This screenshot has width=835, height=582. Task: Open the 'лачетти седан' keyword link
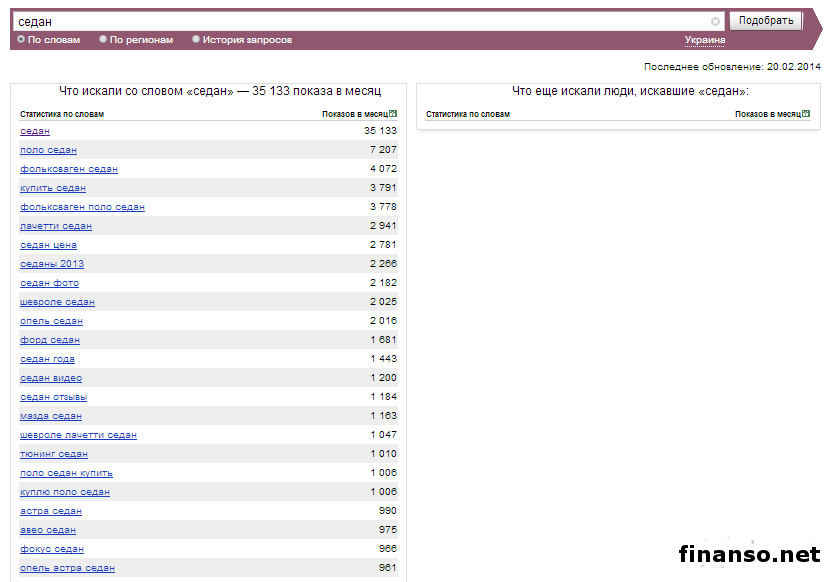point(56,226)
